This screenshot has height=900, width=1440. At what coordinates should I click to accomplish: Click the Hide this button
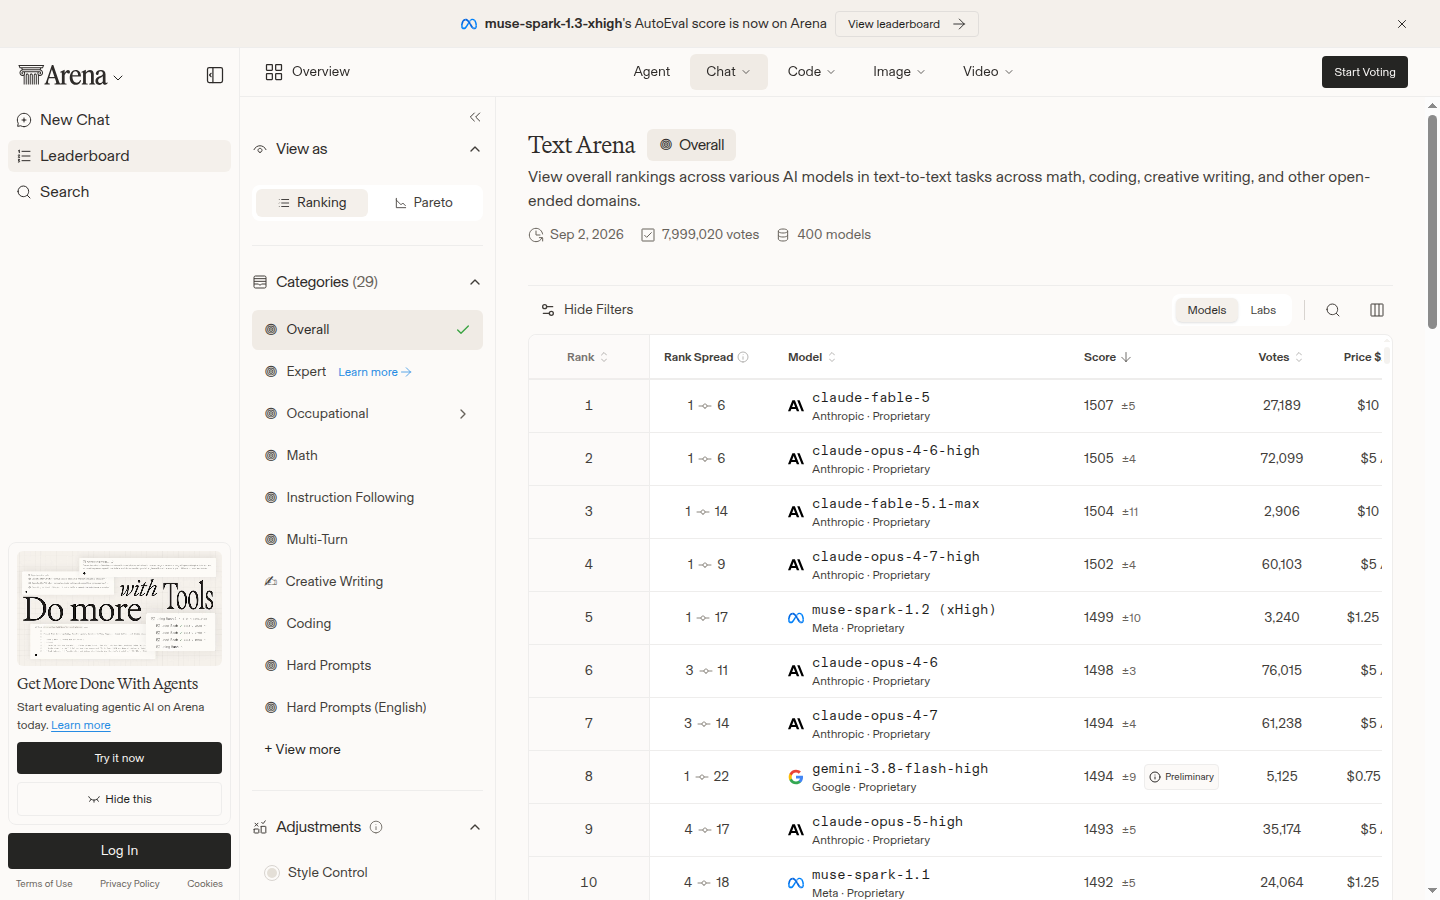pos(119,799)
